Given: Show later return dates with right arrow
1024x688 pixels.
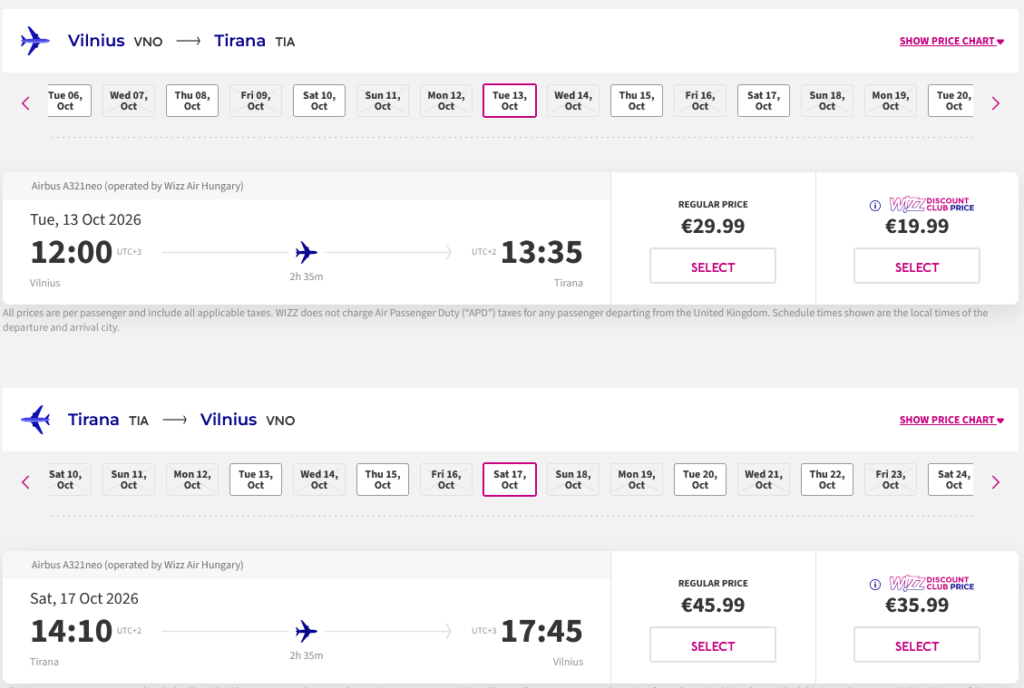Looking at the screenshot, I should click(995, 482).
